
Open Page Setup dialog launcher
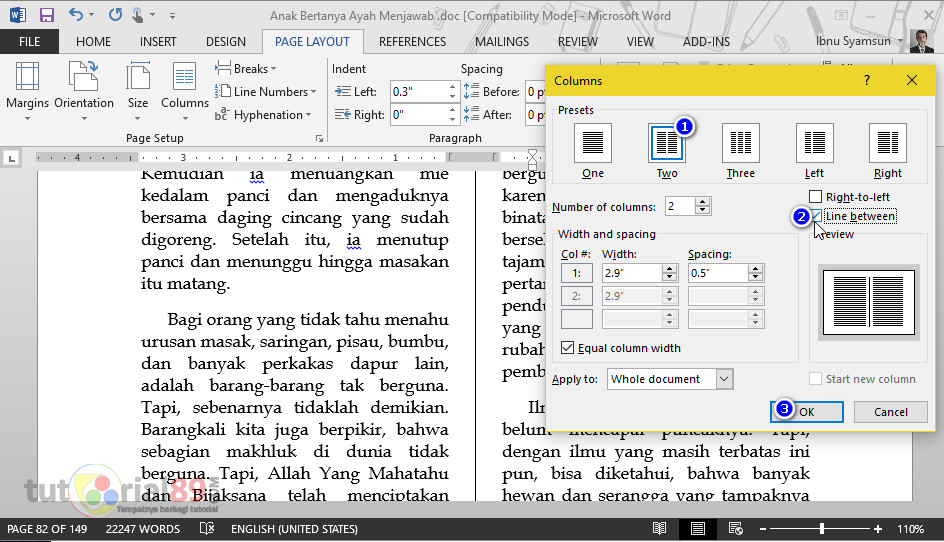[x=319, y=139]
